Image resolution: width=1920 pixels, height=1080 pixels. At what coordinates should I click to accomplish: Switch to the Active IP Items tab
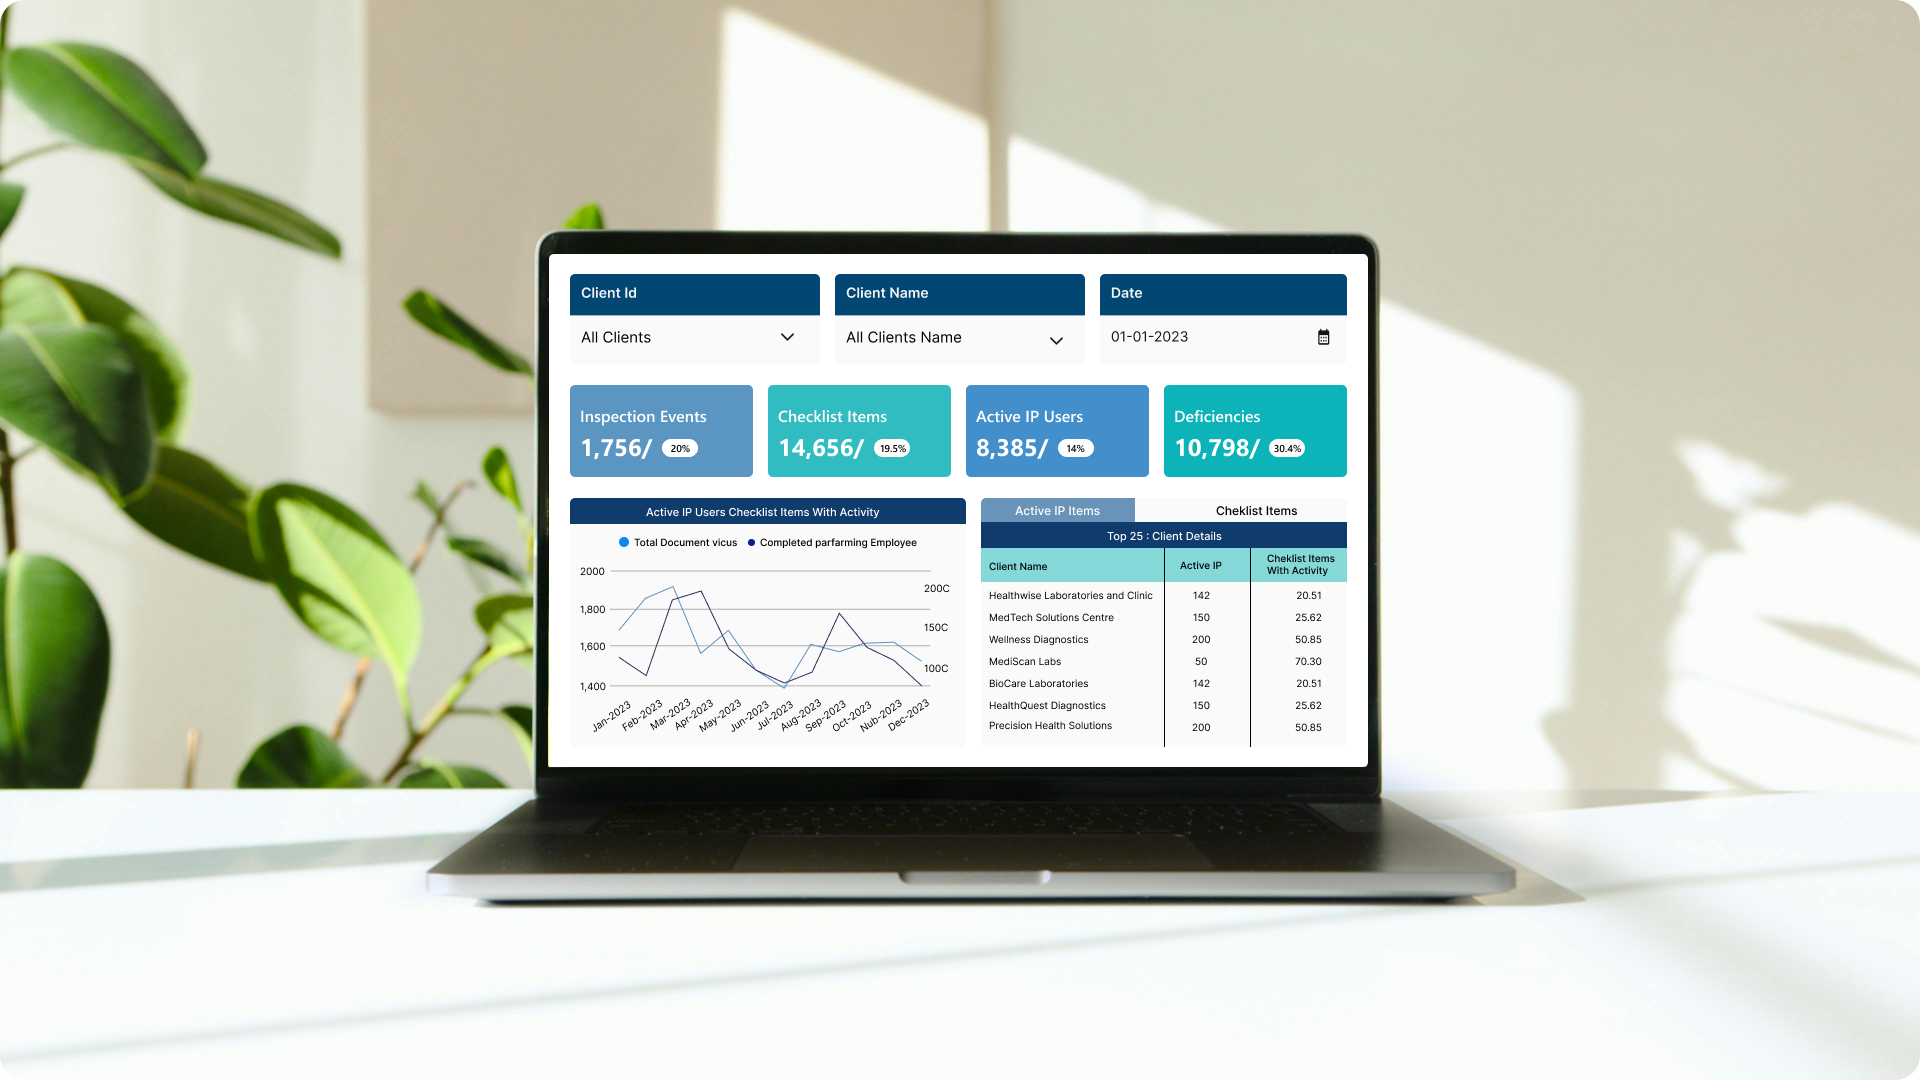1056,510
